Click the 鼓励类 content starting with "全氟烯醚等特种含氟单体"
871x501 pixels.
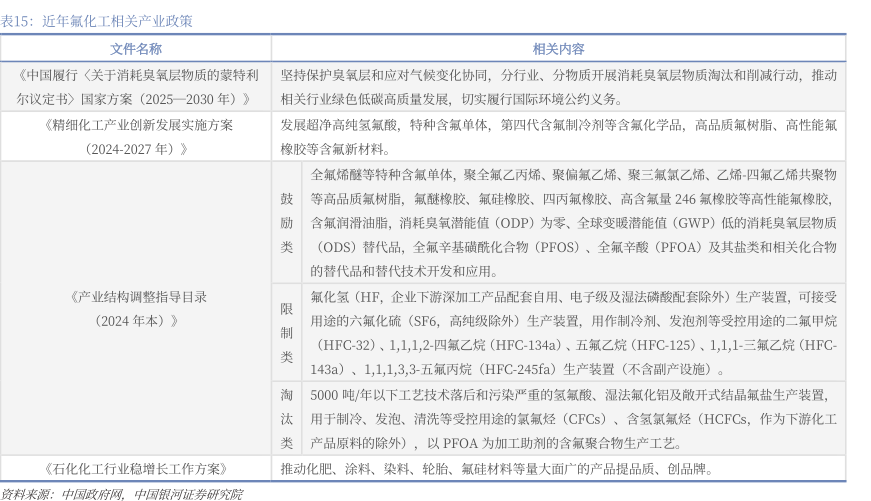click(x=573, y=221)
